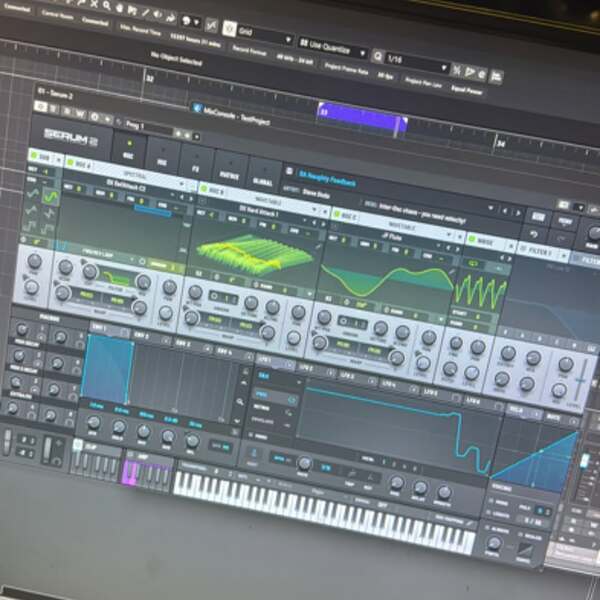Image resolution: width=600 pixels, height=600 pixels.
Task: Open the preset browser dropdown arrow
Action: tap(491, 208)
